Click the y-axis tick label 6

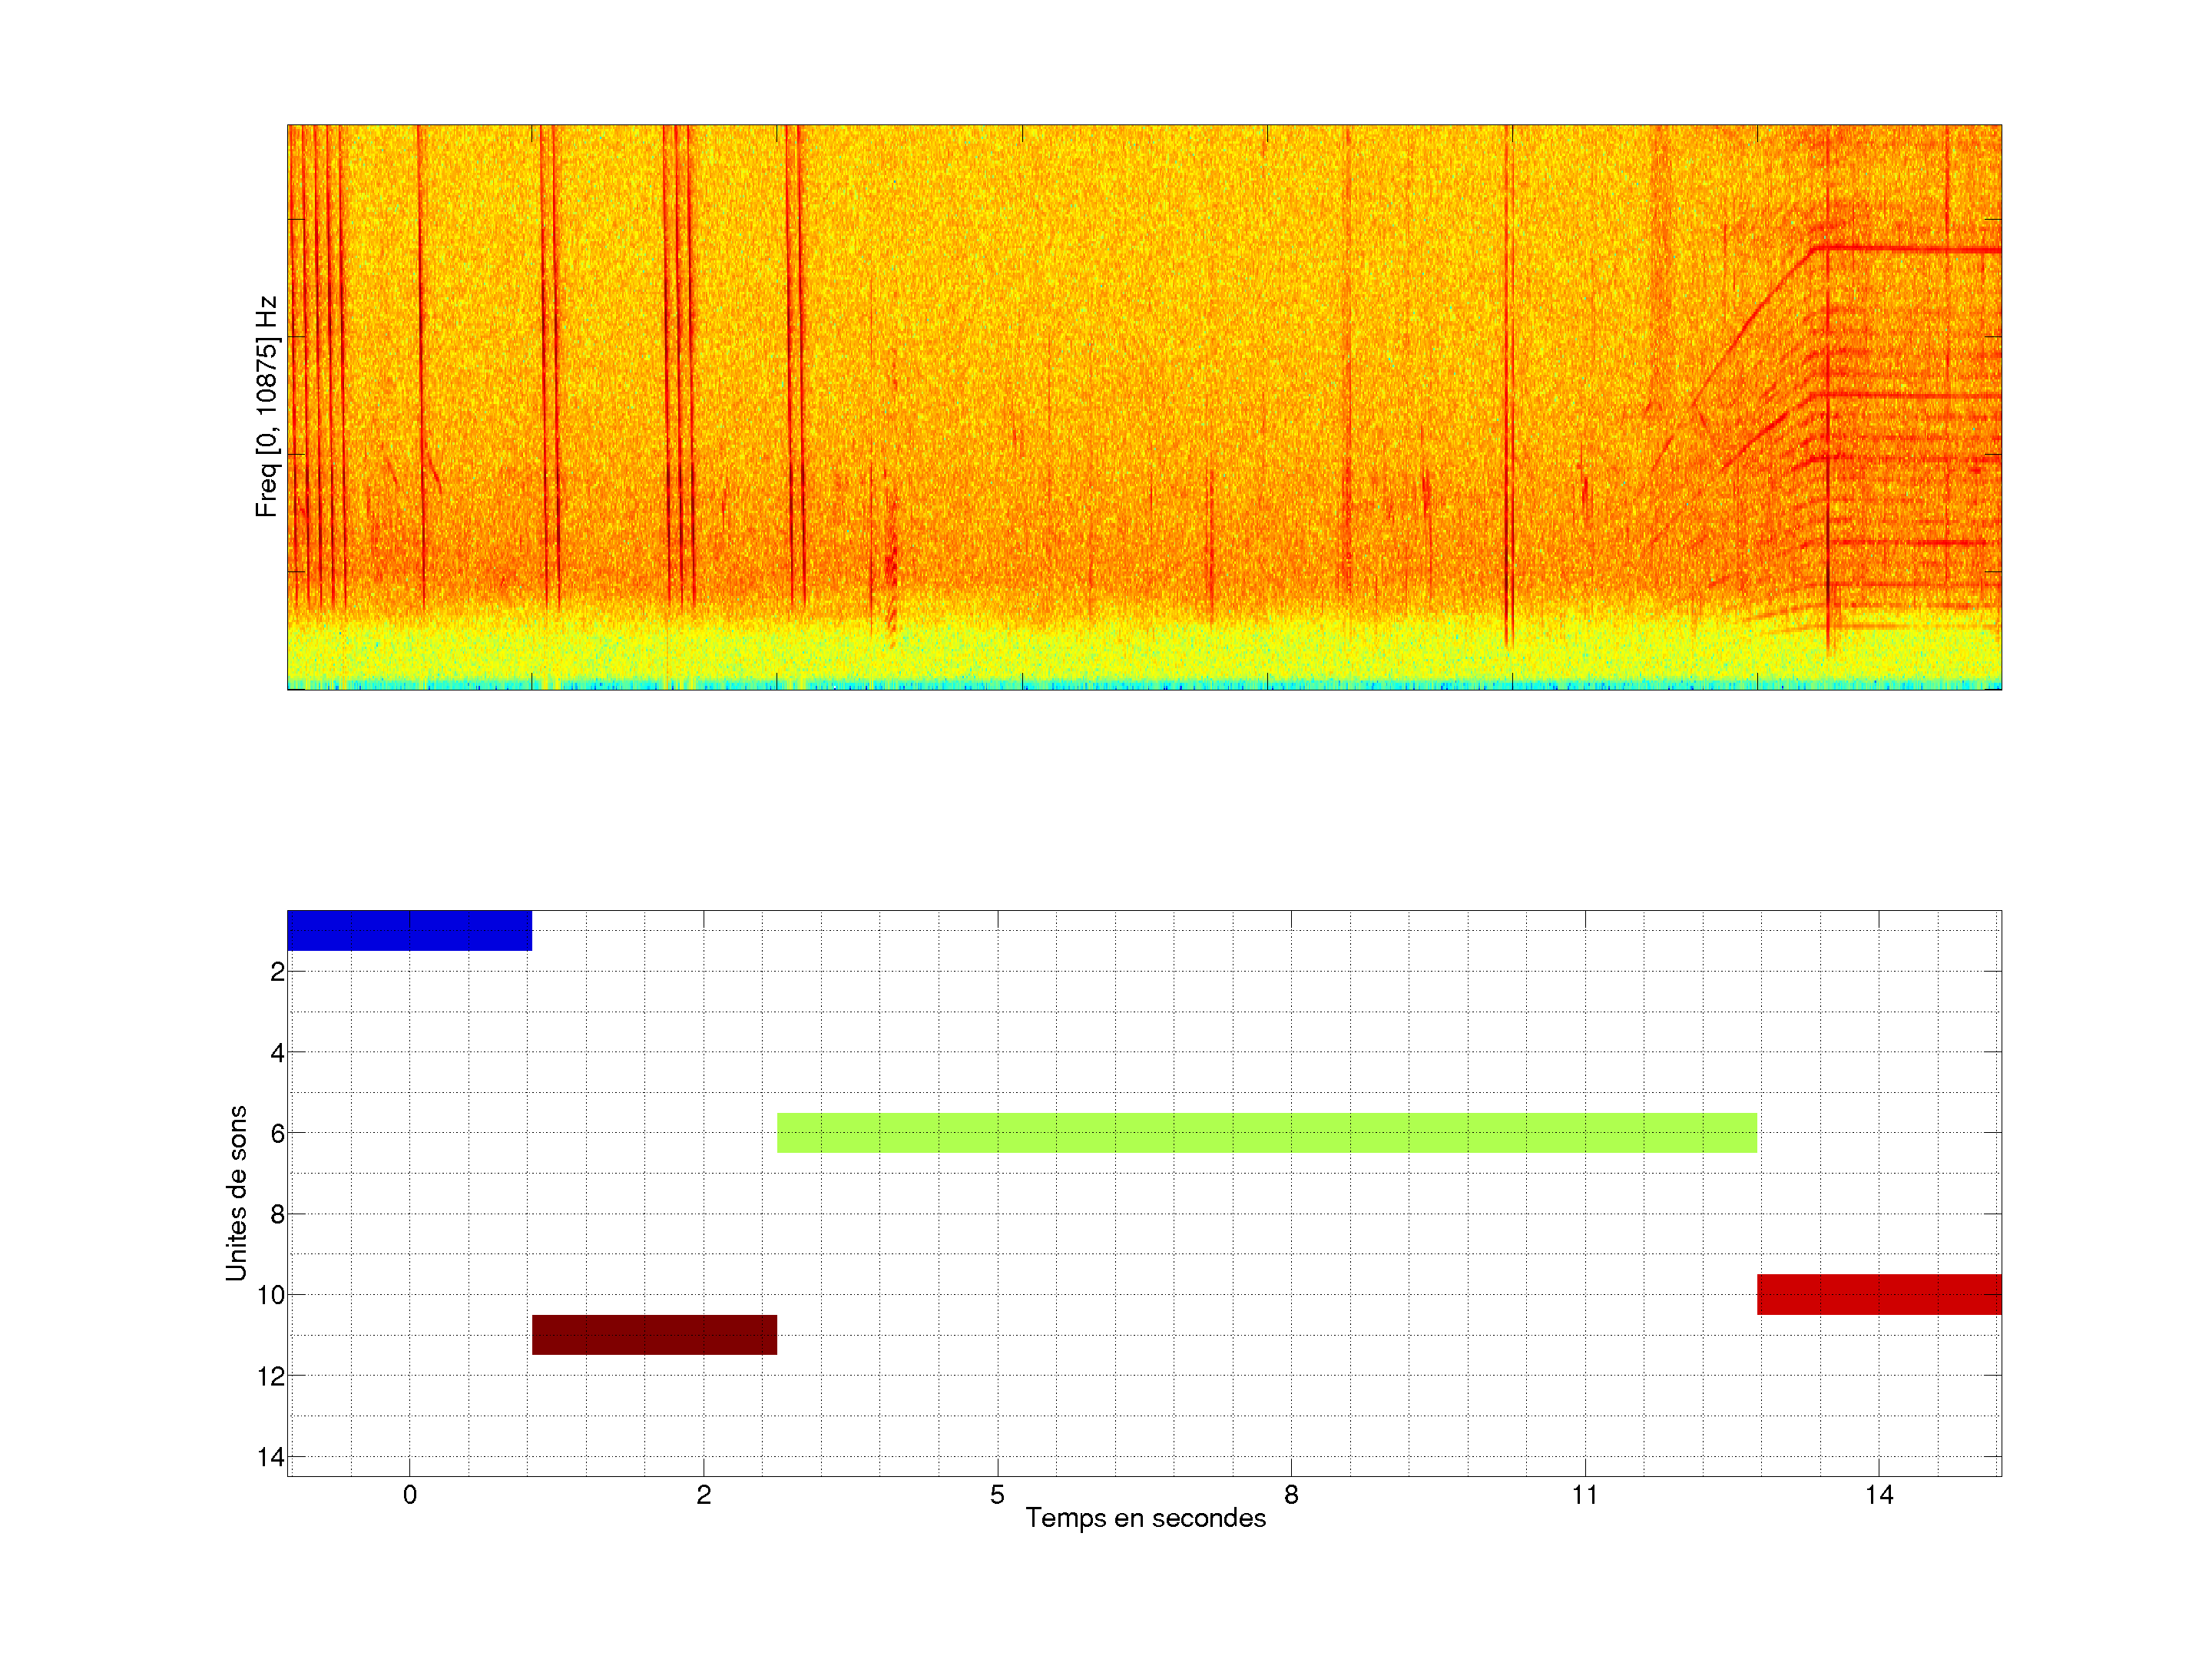(277, 1133)
